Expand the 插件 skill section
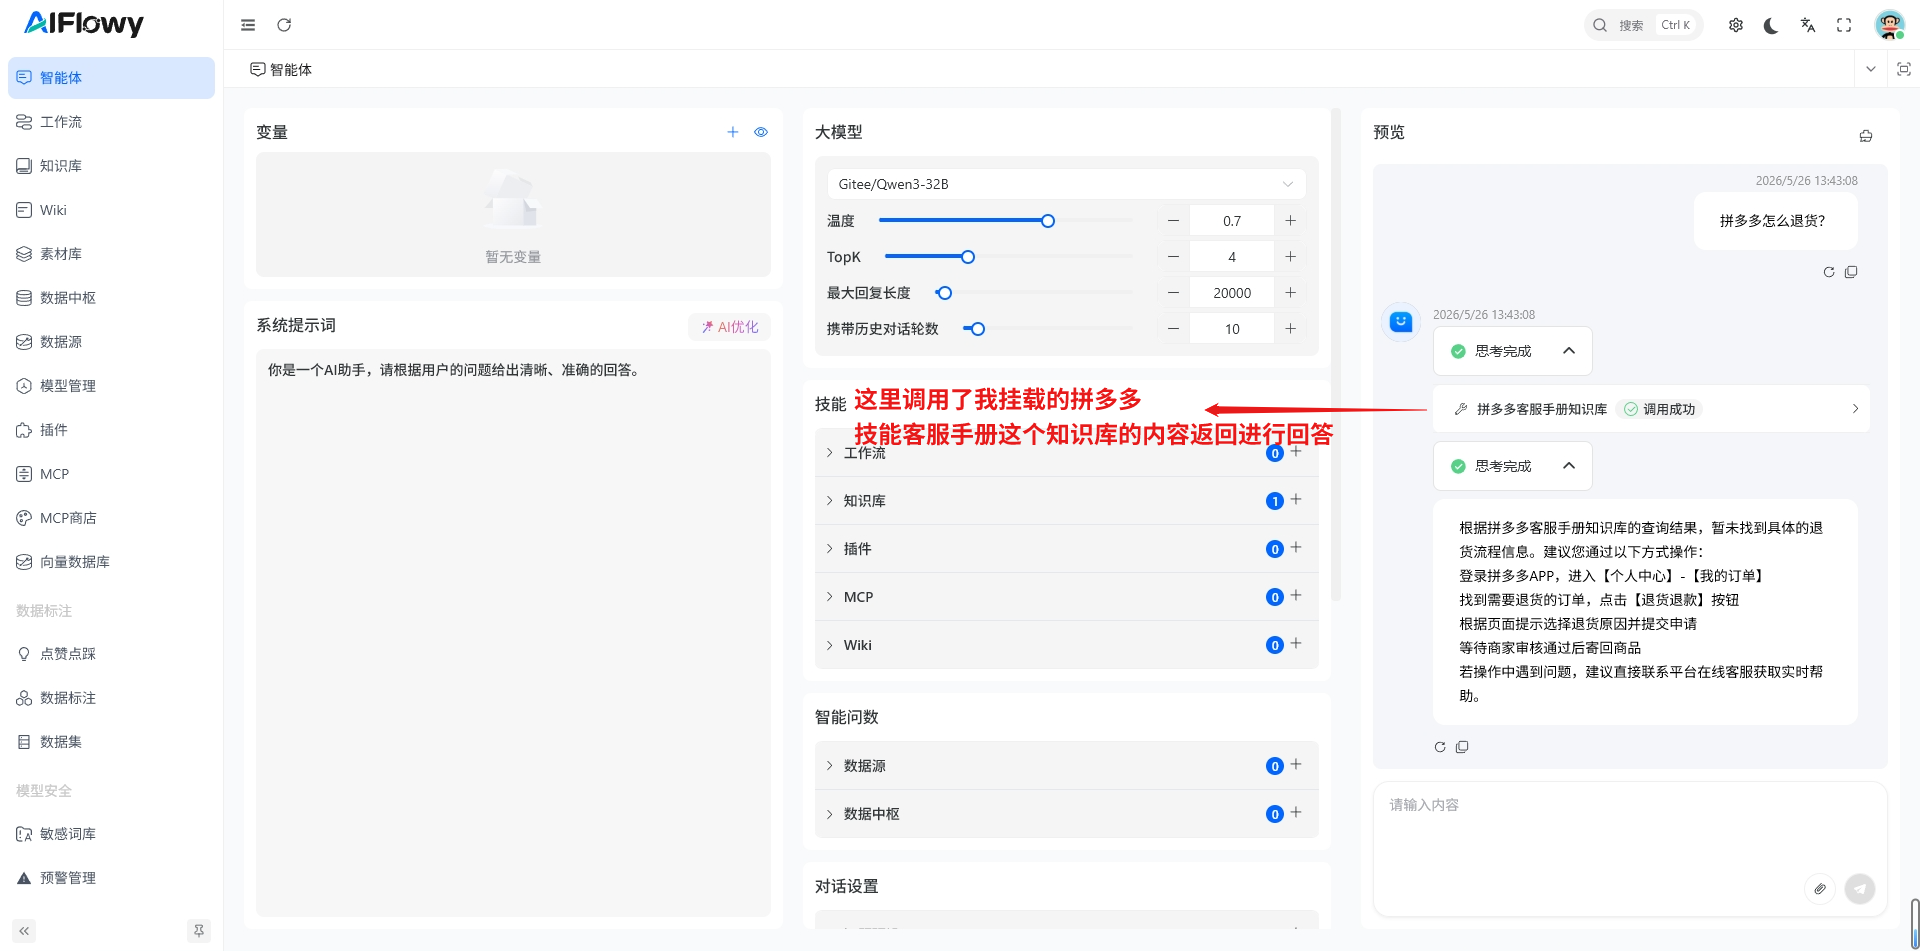The image size is (1920, 951). tap(830, 549)
